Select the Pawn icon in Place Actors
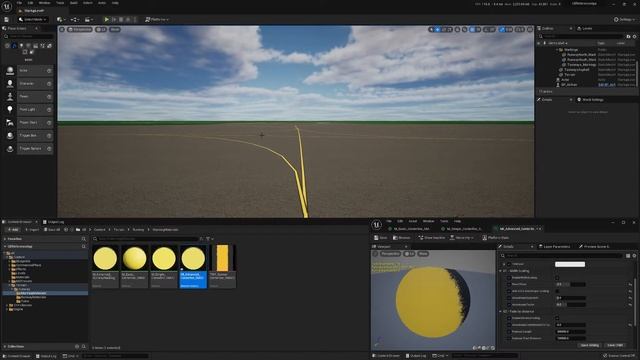 point(10,97)
